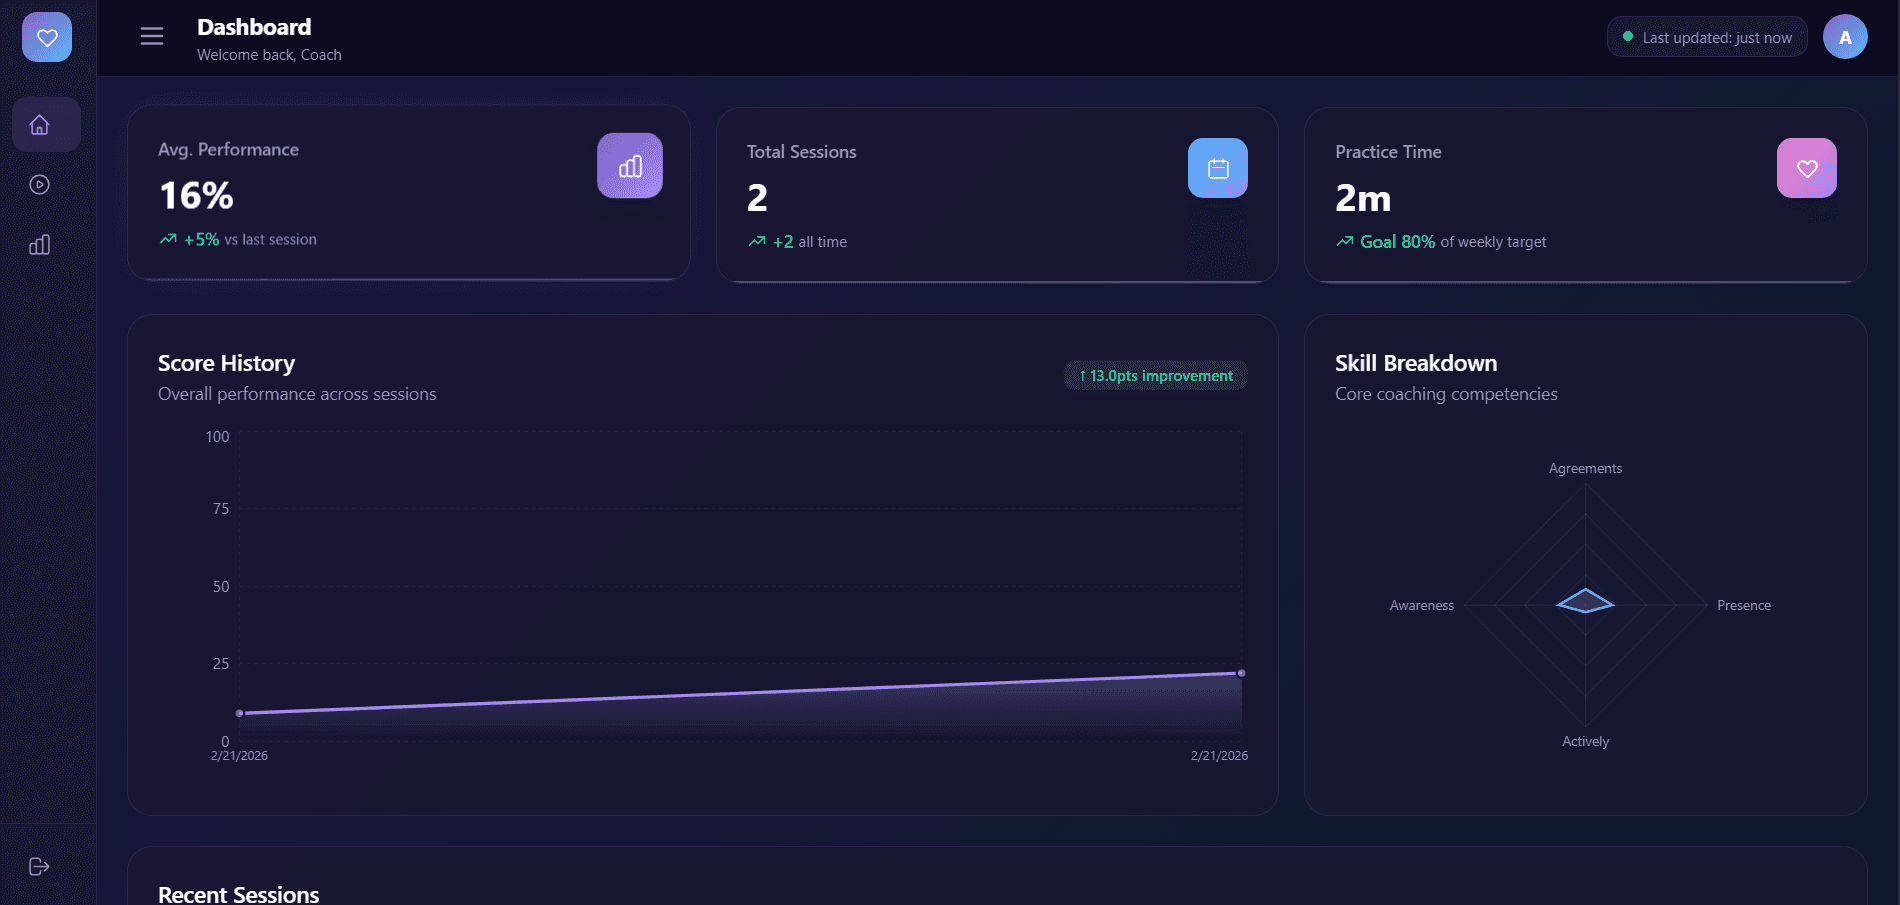Click the Agreements radar axis label

[1585, 468]
